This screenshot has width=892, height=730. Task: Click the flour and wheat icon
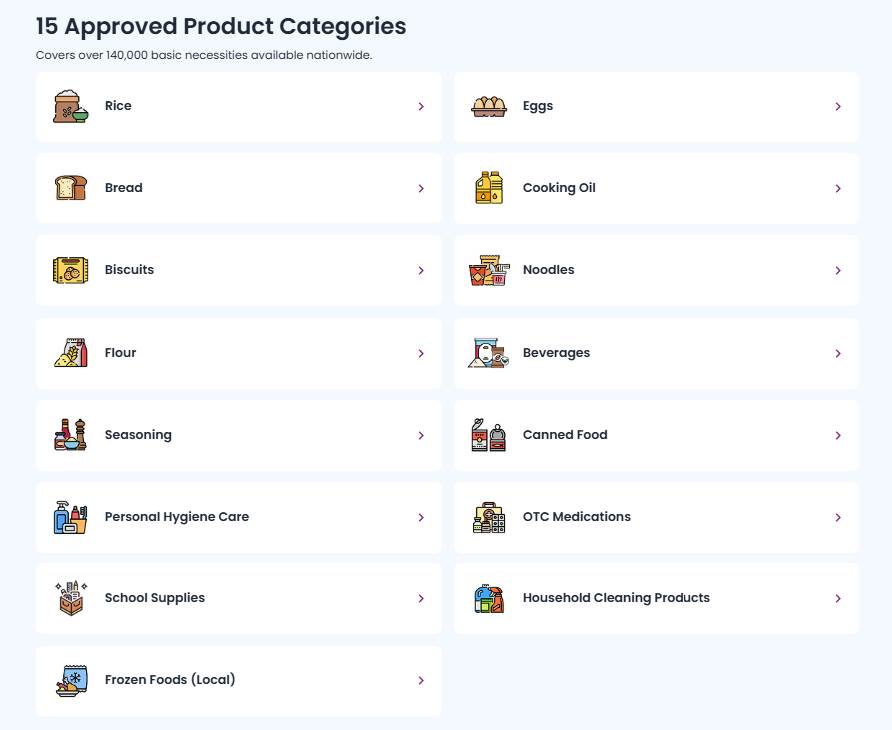tap(70, 353)
